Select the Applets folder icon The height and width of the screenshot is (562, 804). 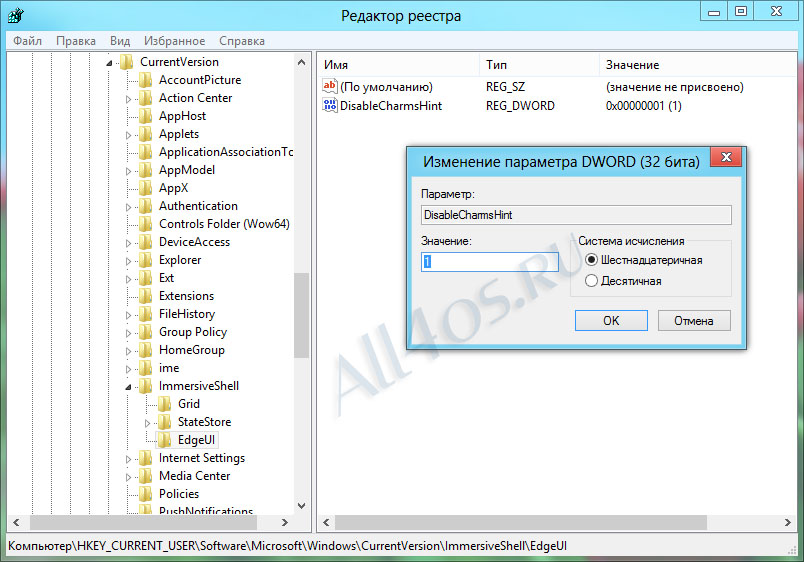click(x=146, y=134)
